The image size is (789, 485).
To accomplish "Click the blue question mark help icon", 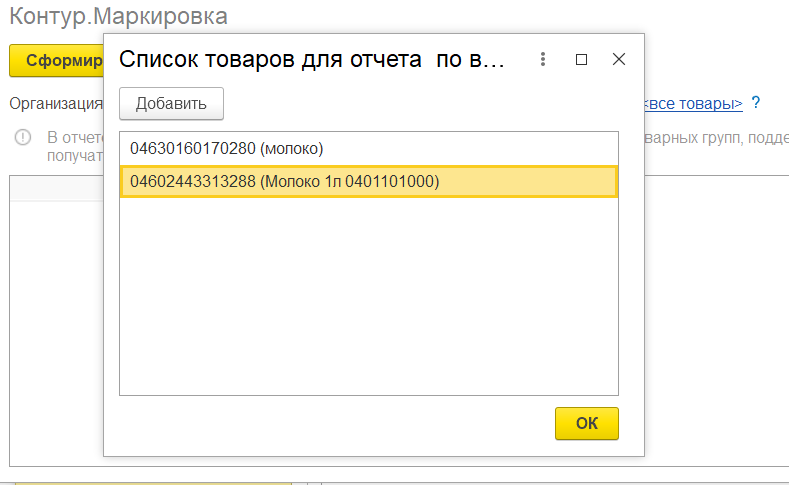I will (756, 103).
